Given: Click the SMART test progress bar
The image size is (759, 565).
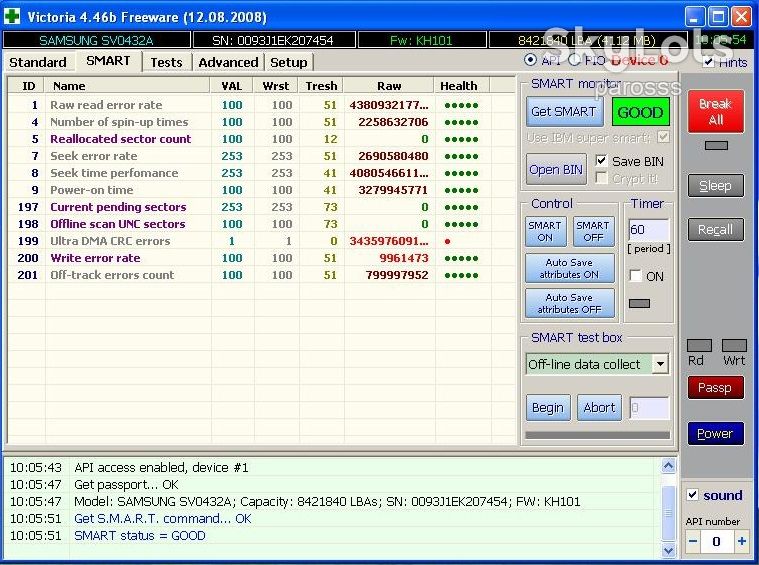Looking at the screenshot, I should pos(598,435).
